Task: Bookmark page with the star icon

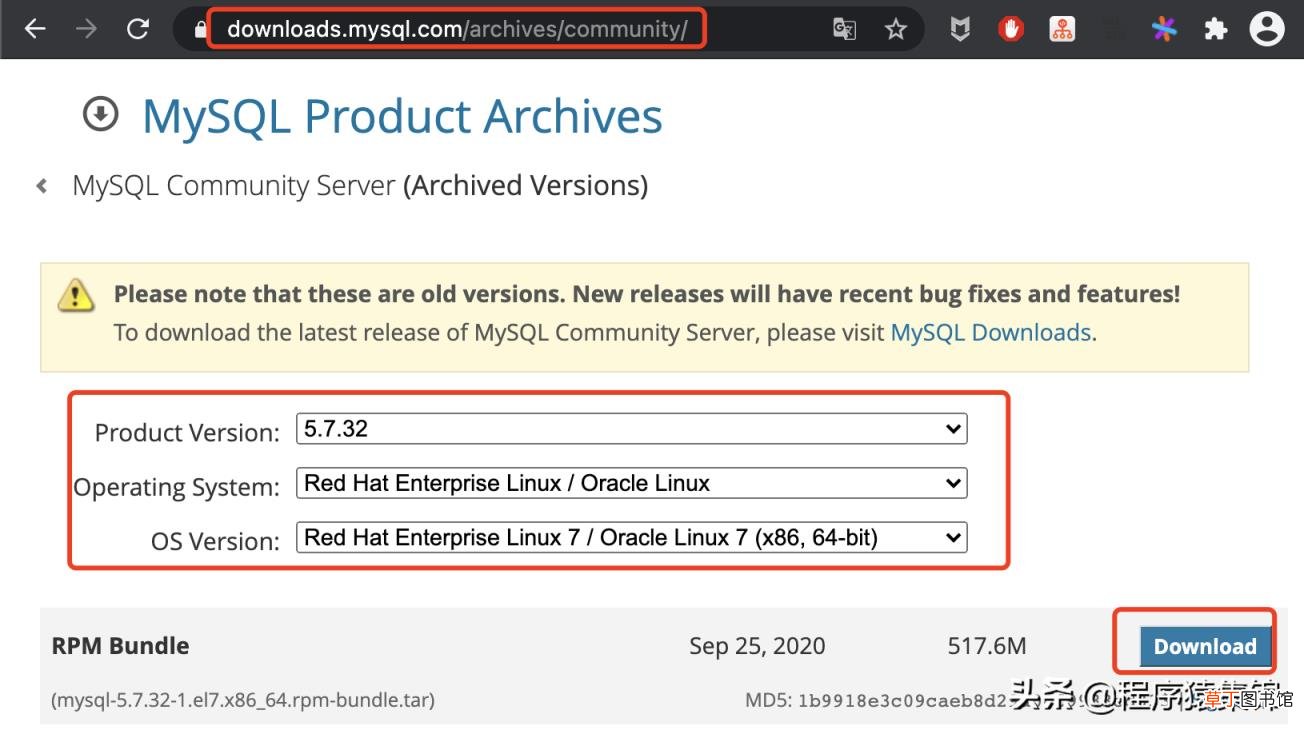Action: (896, 29)
